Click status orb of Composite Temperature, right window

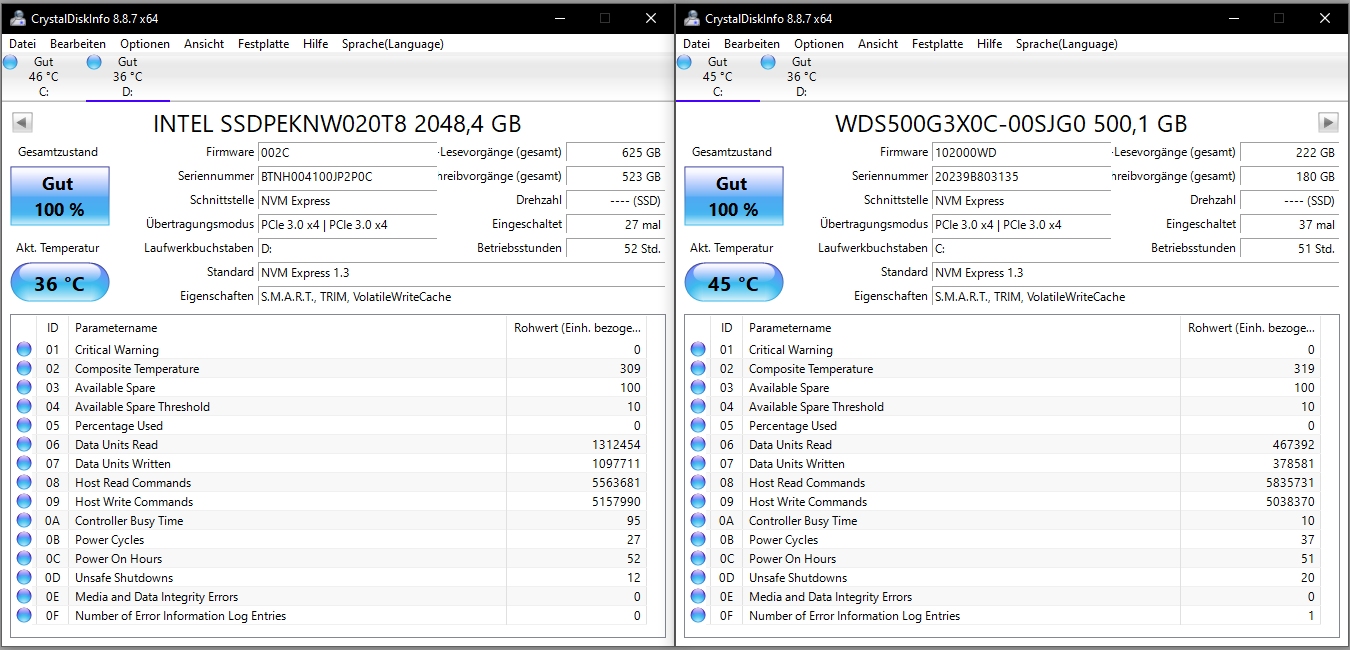pyautogui.click(x=698, y=369)
